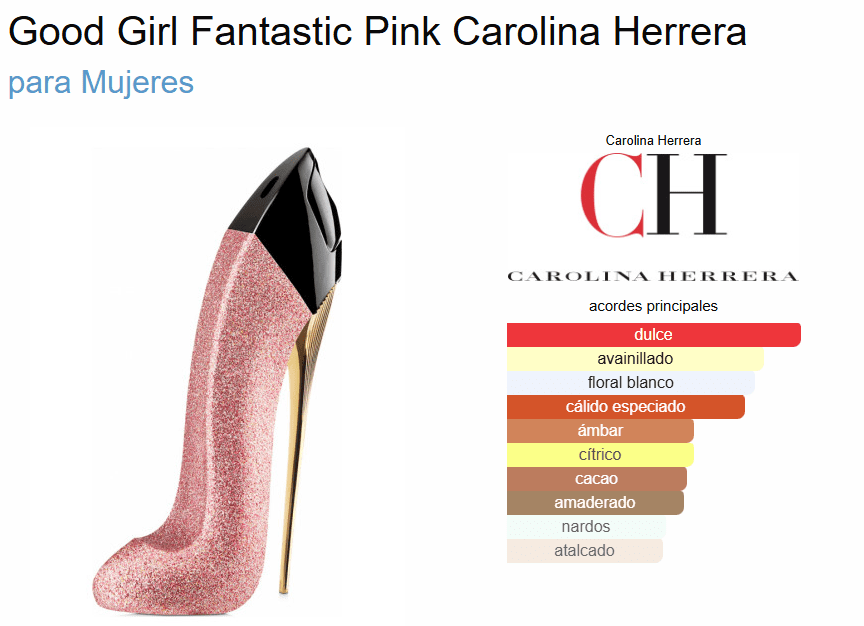Click the red CH logo image
Viewport: 864px width, 626px height.
[654, 217]
